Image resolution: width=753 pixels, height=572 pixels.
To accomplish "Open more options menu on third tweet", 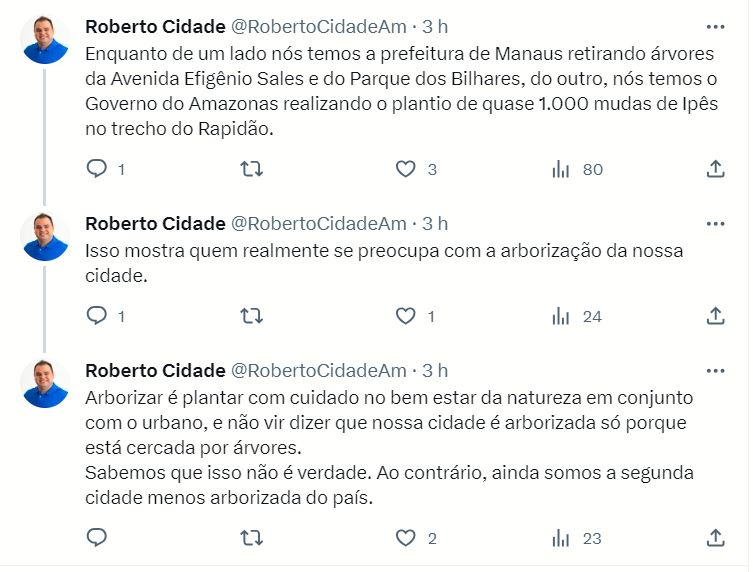I will [x=715, y=370].
